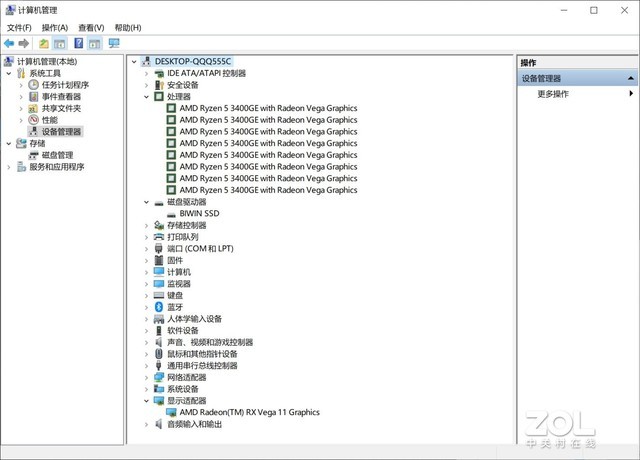Select the 软件设备 category
The image size is (640, 460).
pyautogui.click(x=182, y=331)
